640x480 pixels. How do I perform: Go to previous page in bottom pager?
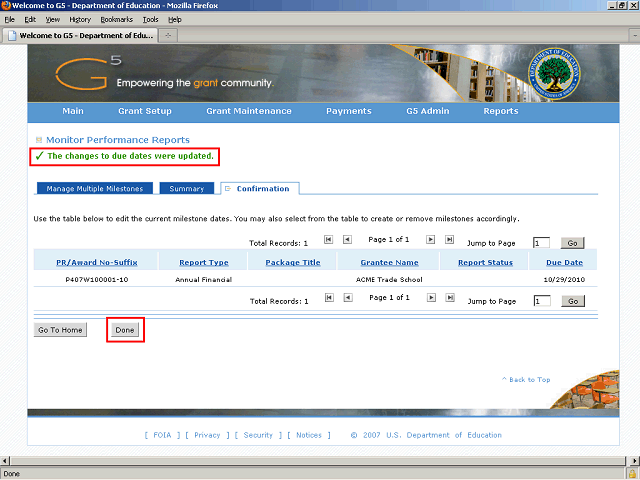(x=348, y=298)
